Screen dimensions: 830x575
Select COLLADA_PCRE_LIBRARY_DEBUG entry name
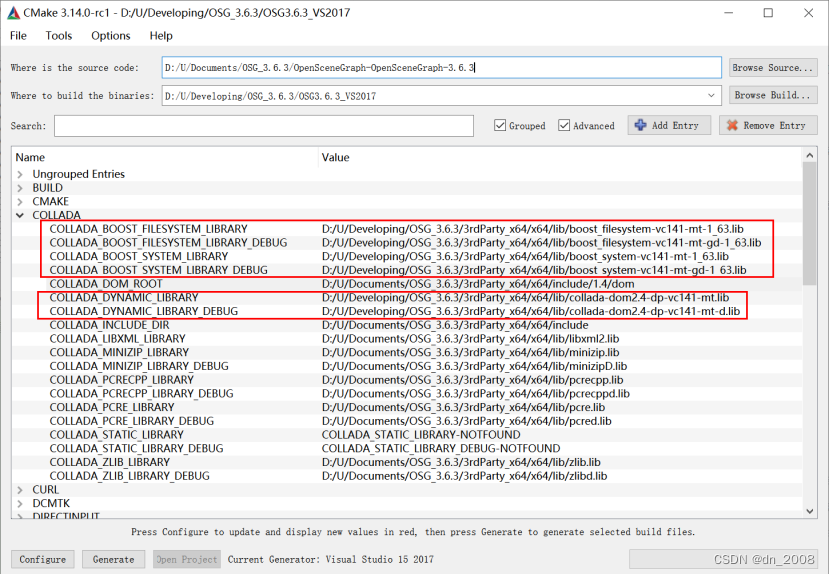coord(132,421)
